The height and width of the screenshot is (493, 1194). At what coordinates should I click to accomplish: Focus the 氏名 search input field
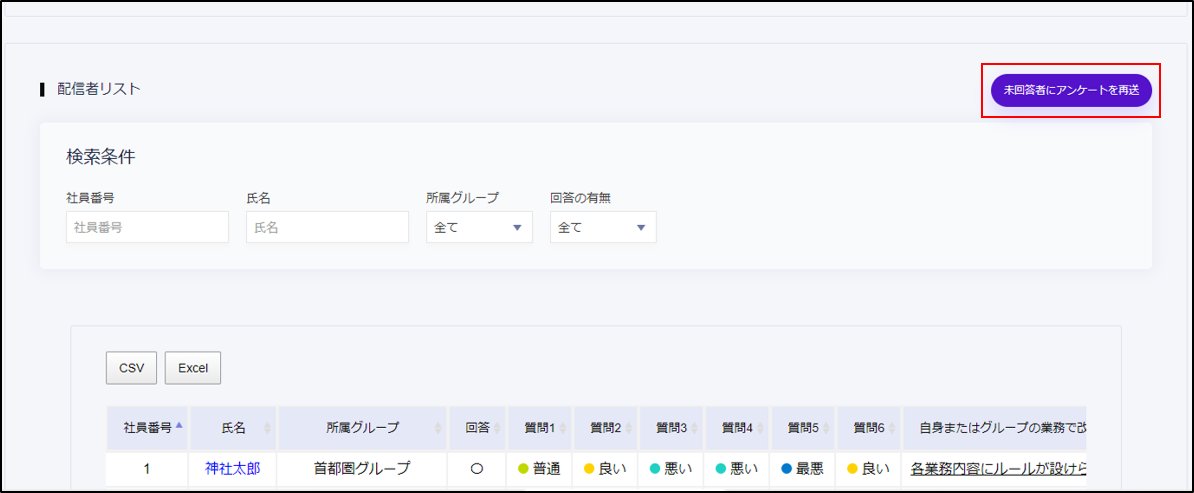tap(327, 227)
